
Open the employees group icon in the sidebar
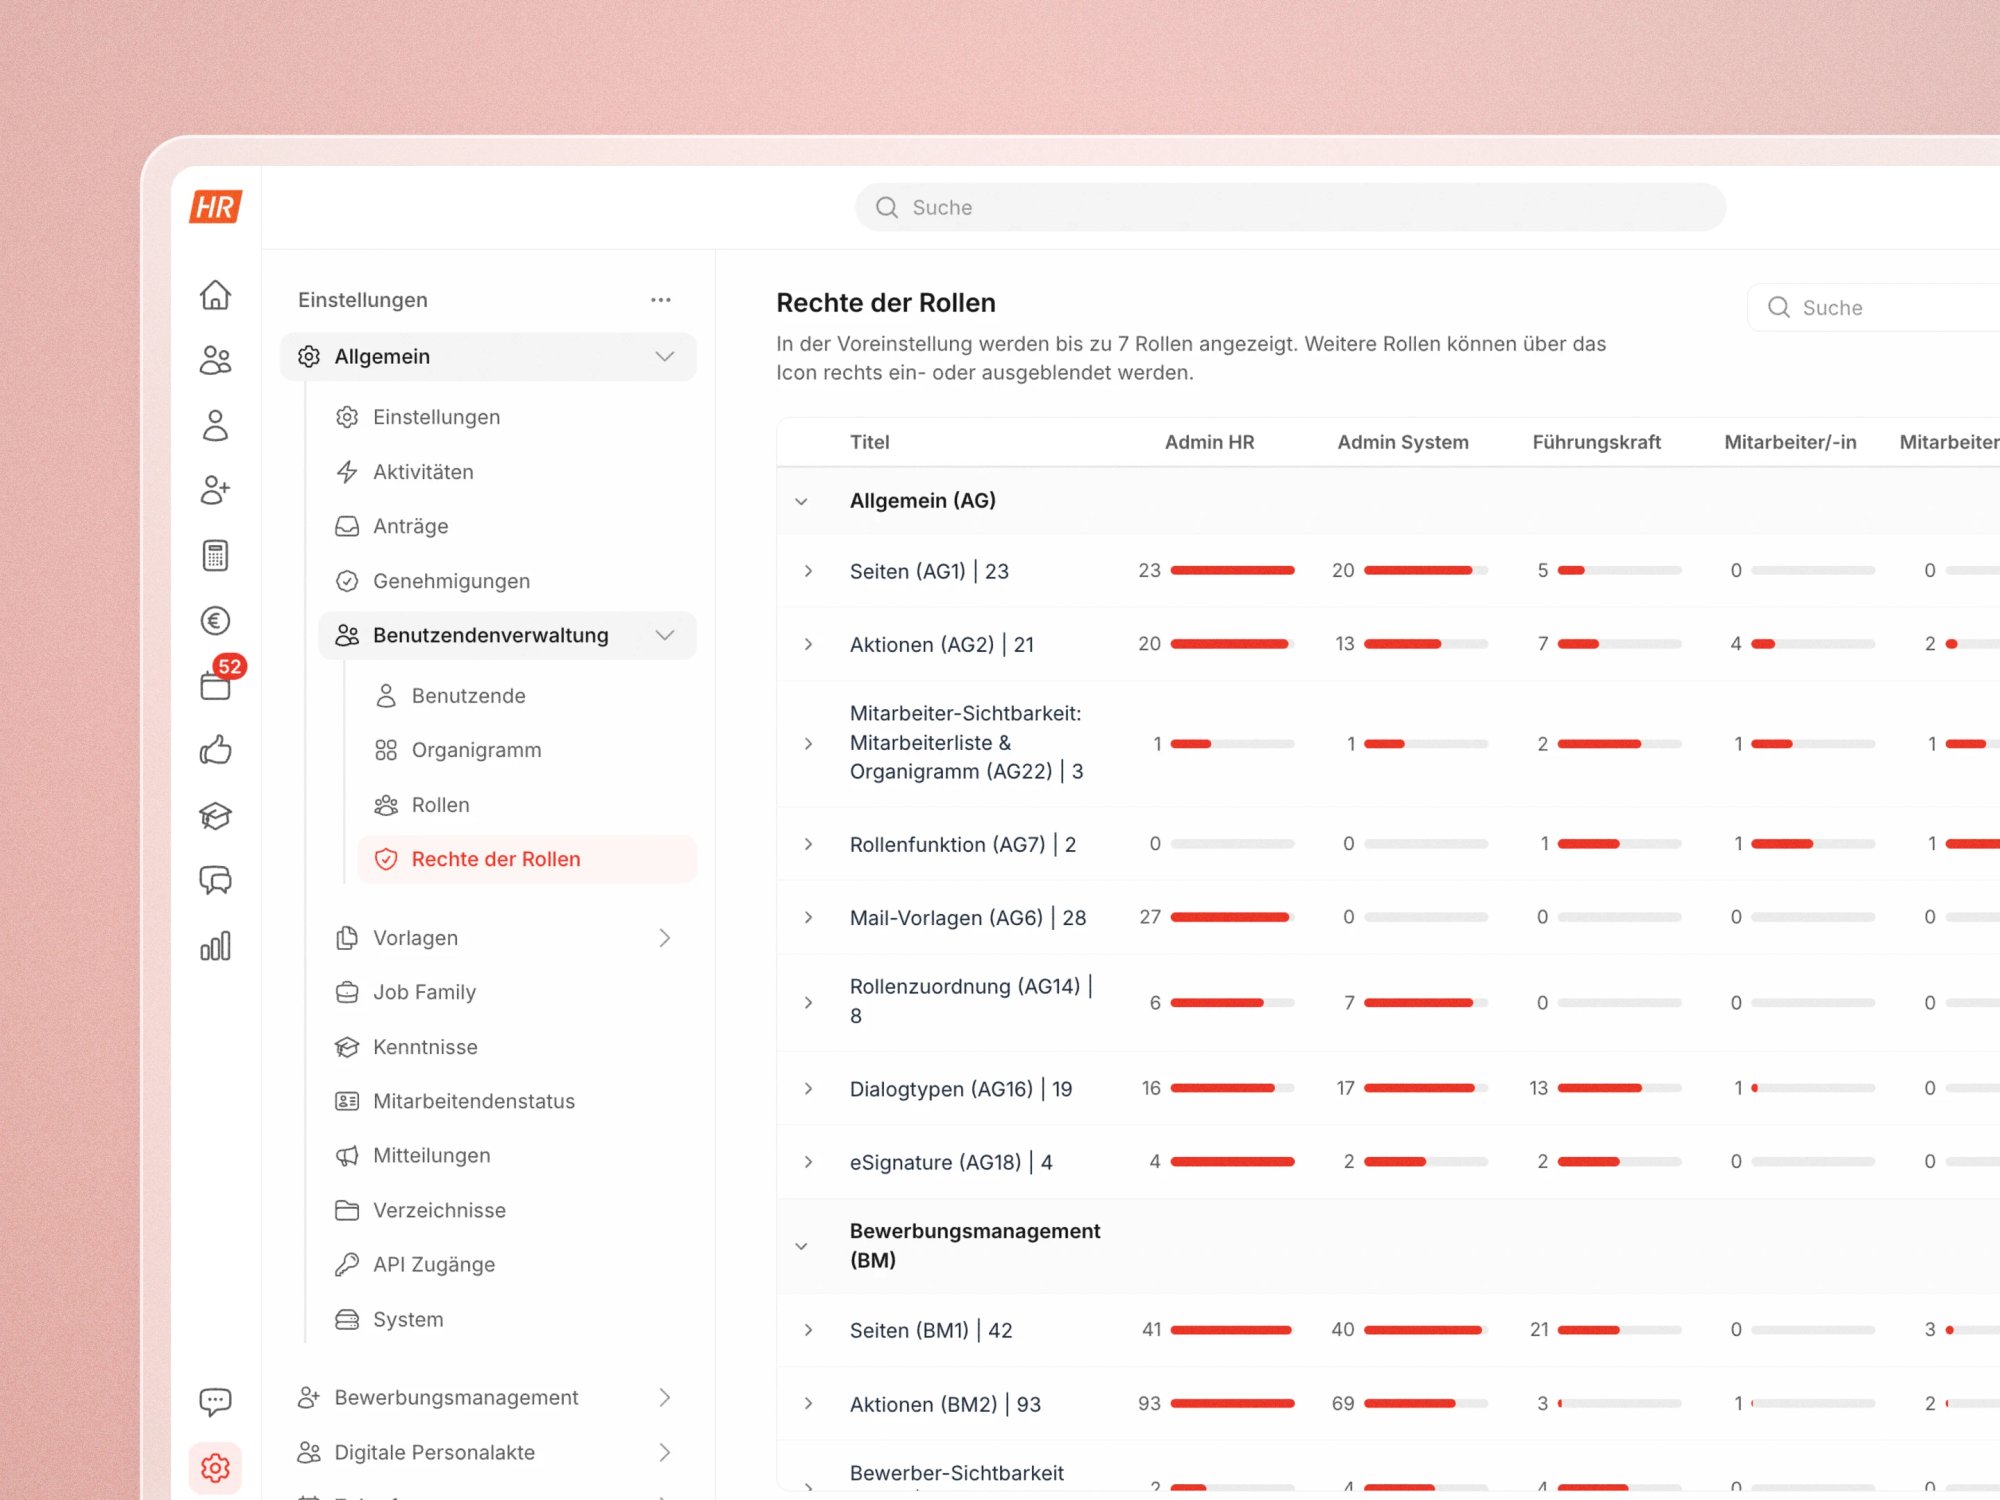215,360
